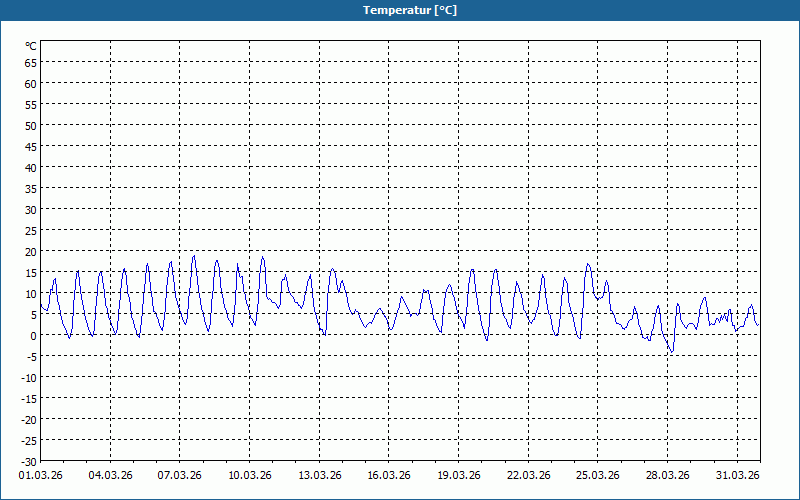
Task: Select the -5 y-axis label
Action: pos(31,357)
